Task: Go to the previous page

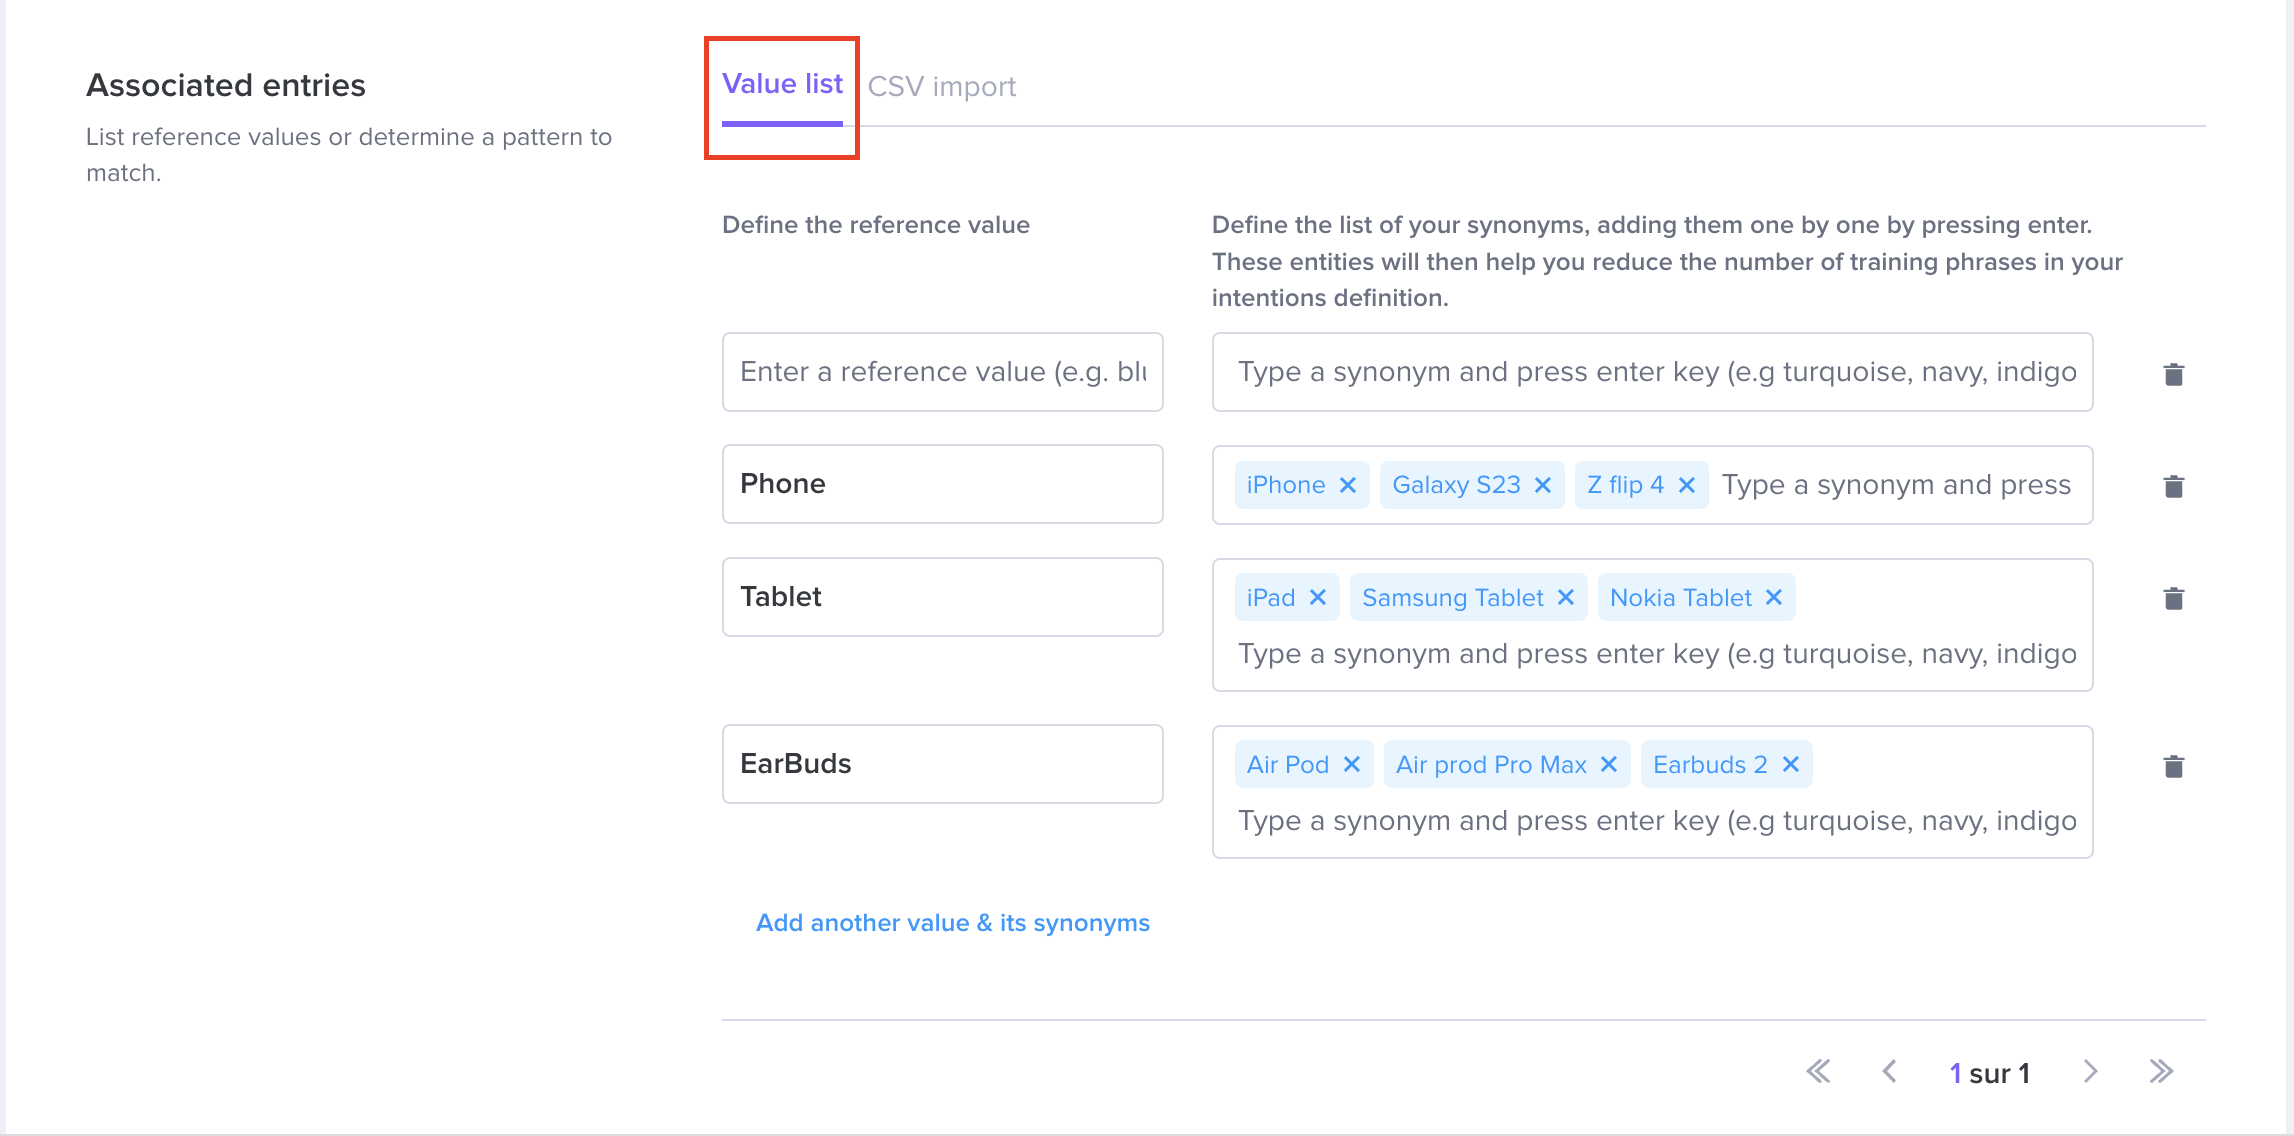Action: click(1889, 1072)
